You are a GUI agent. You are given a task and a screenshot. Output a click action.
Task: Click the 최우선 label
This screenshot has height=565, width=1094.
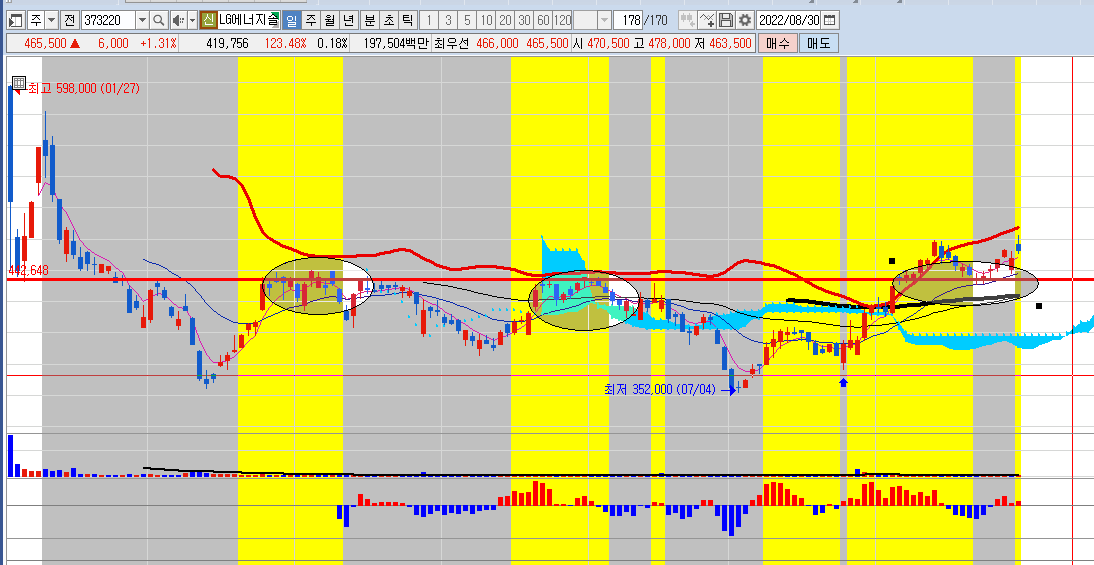(452, 43)
